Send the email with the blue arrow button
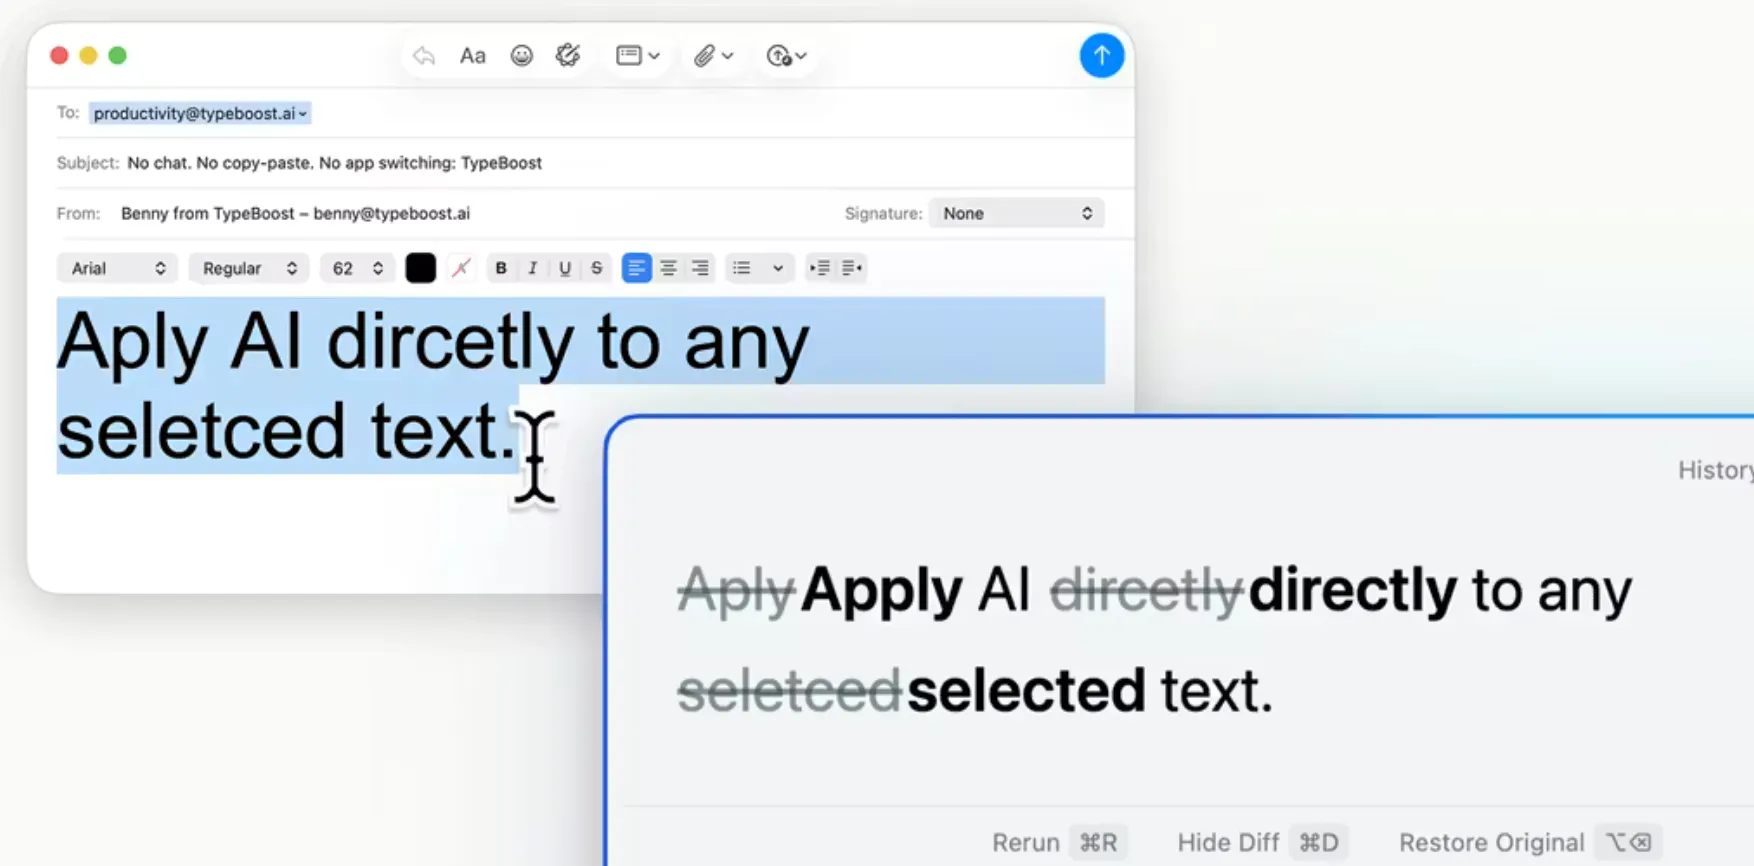The height and width of the screenshot is (866, 1754). coord(1101,55)
